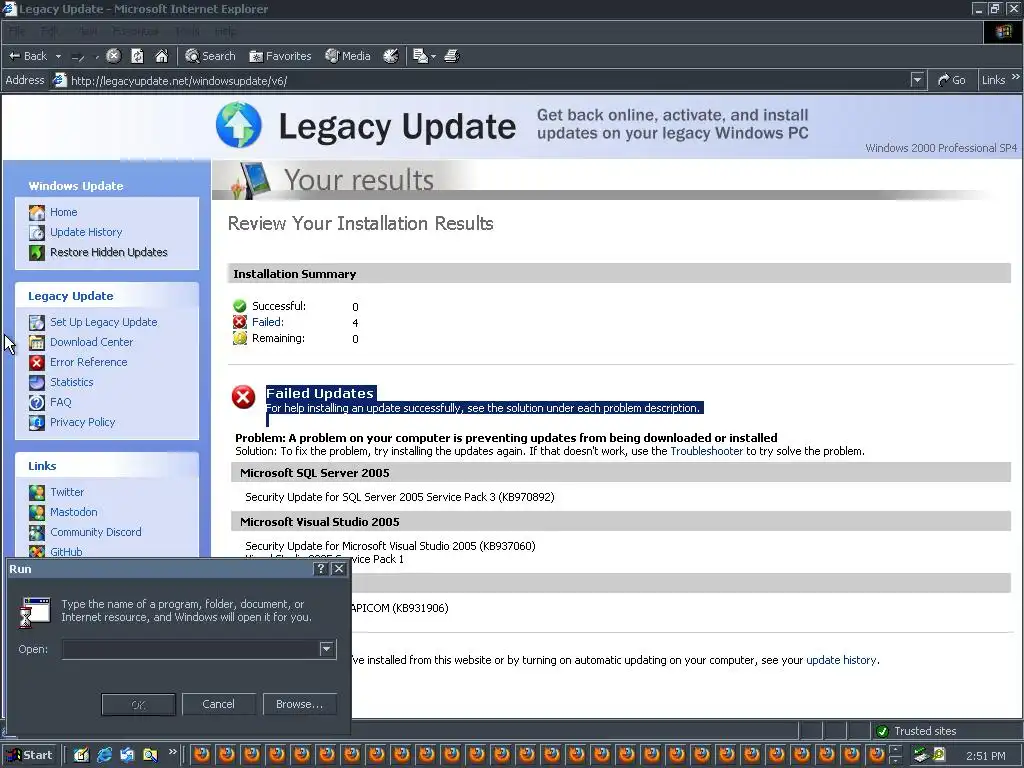1024x768 pixels.
Task: Expand the Links toolbar chevron
Action: tap(1016, 77)
